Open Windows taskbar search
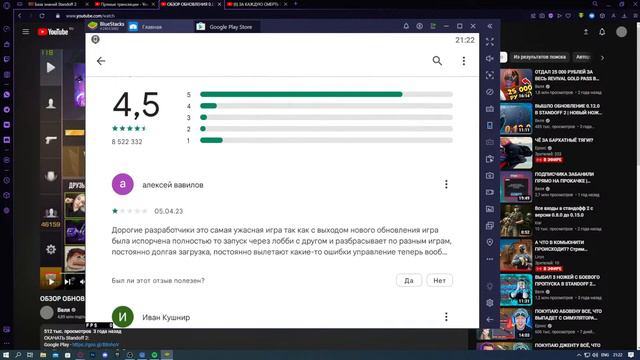Screen dimensions: 640x360 [x=18, y=355]
